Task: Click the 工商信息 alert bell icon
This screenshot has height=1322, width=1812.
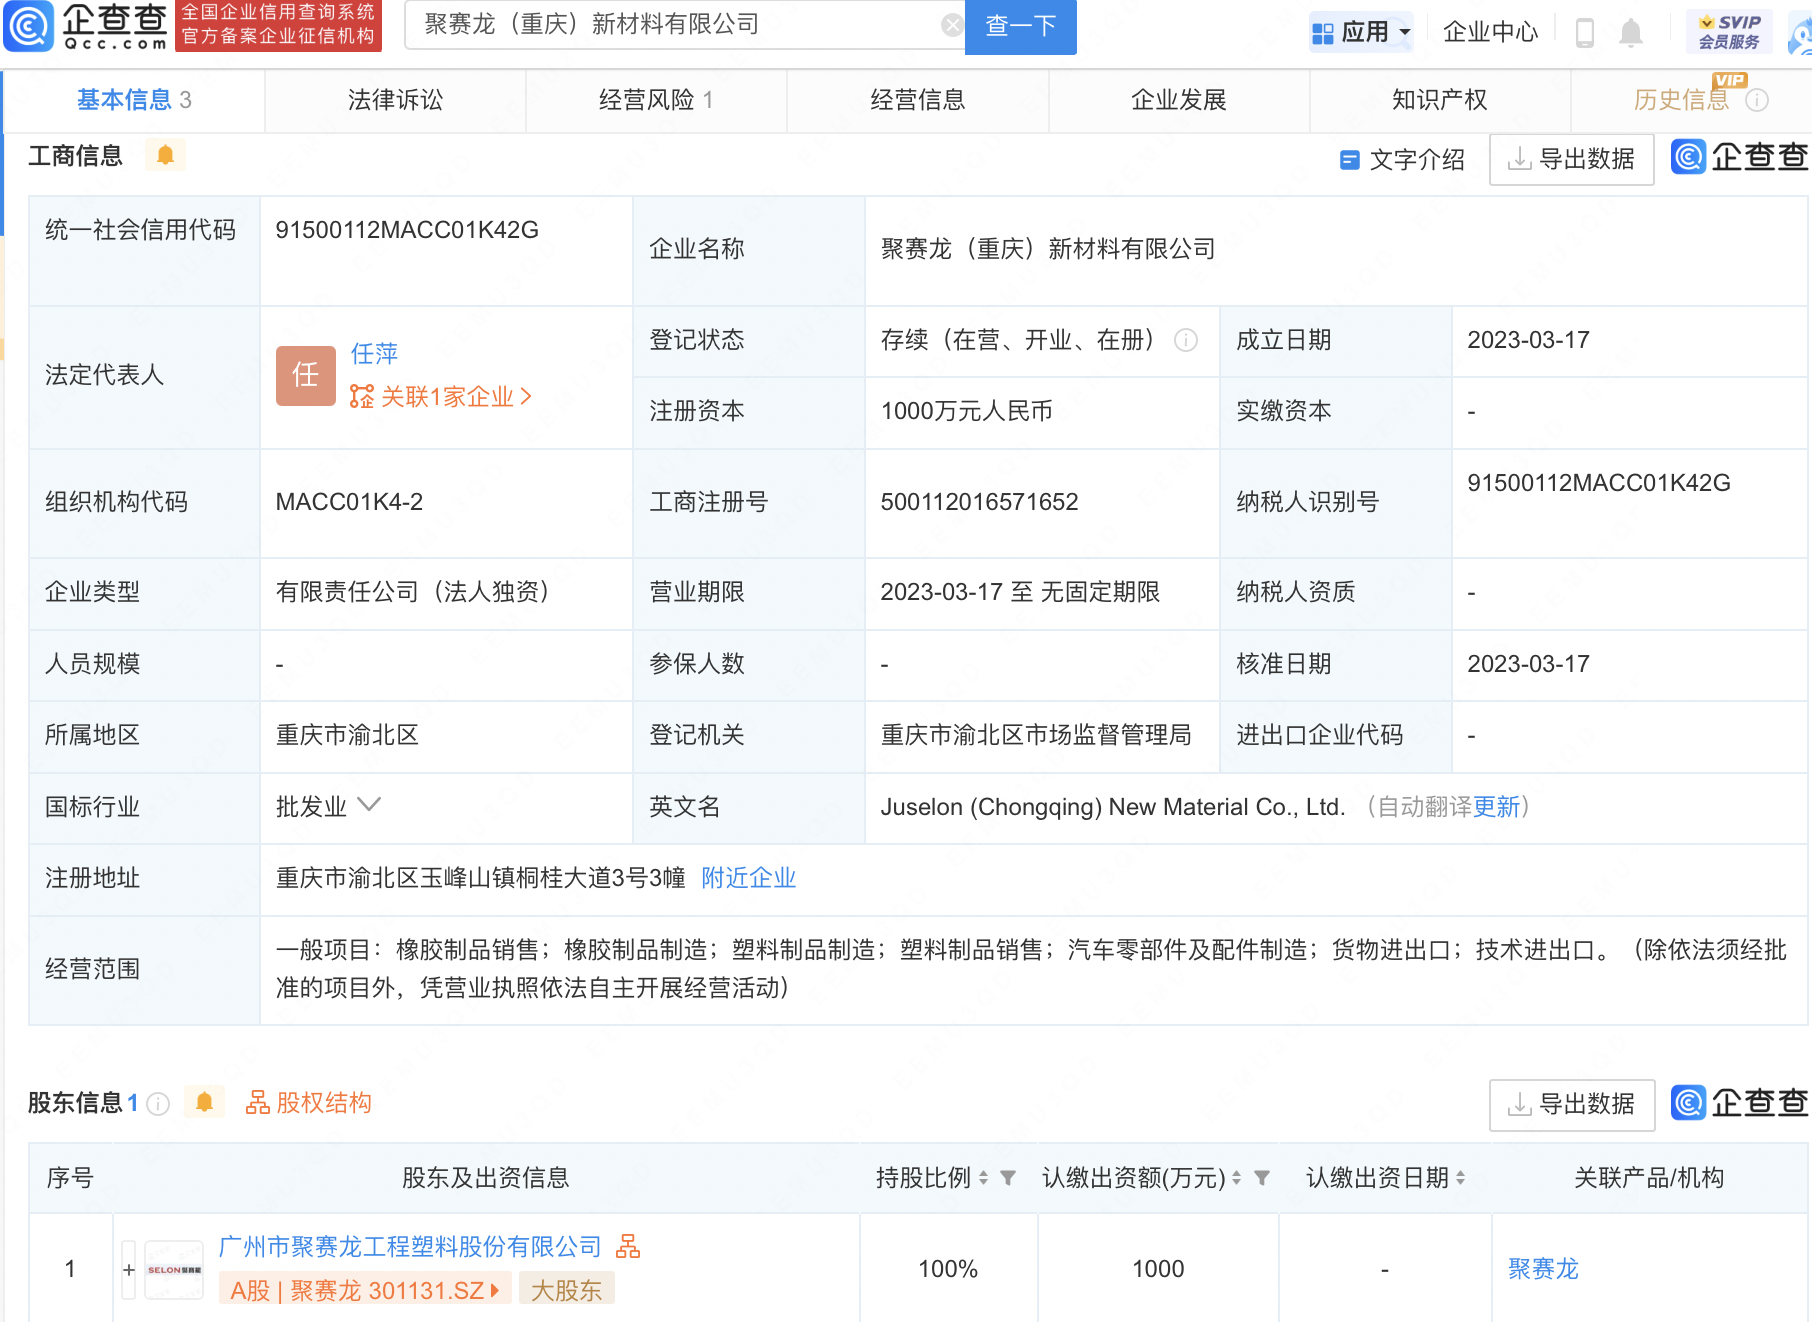Action: tap(166, 155)
